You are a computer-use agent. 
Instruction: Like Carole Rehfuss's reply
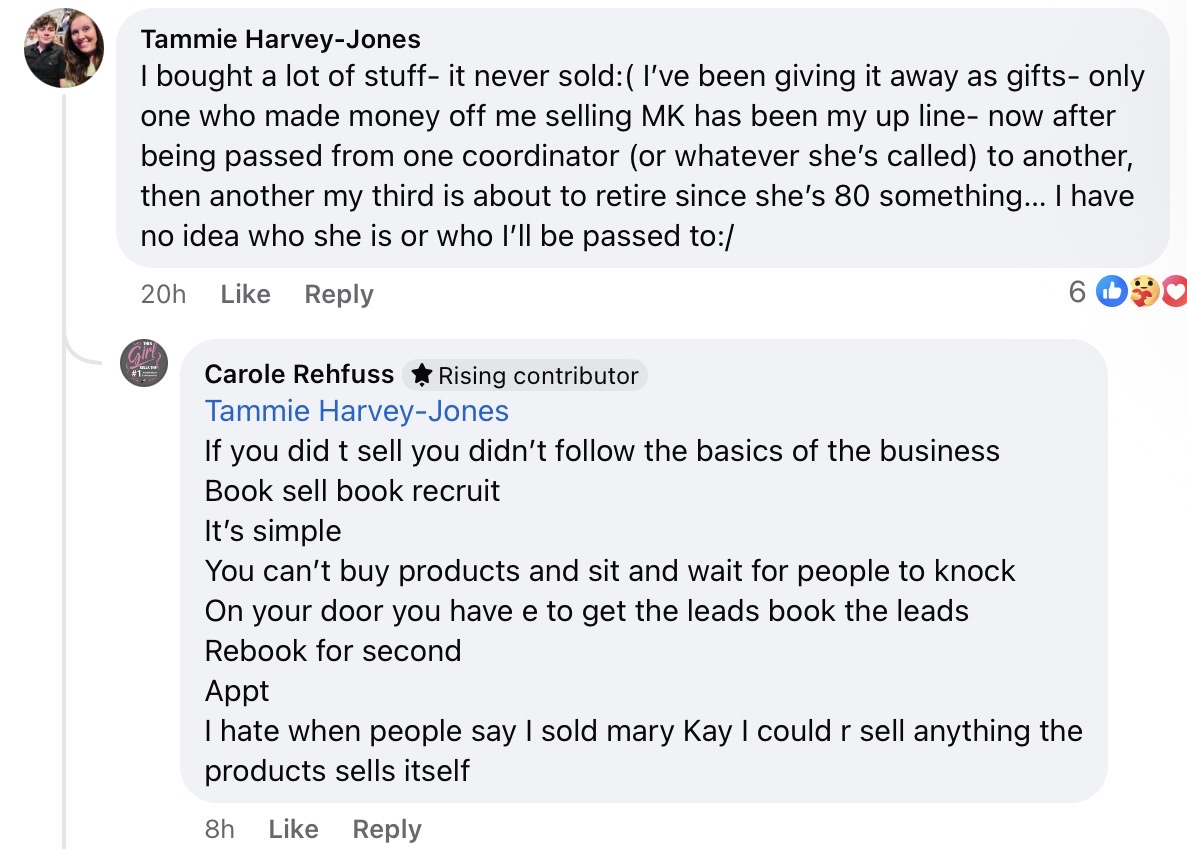293,829
